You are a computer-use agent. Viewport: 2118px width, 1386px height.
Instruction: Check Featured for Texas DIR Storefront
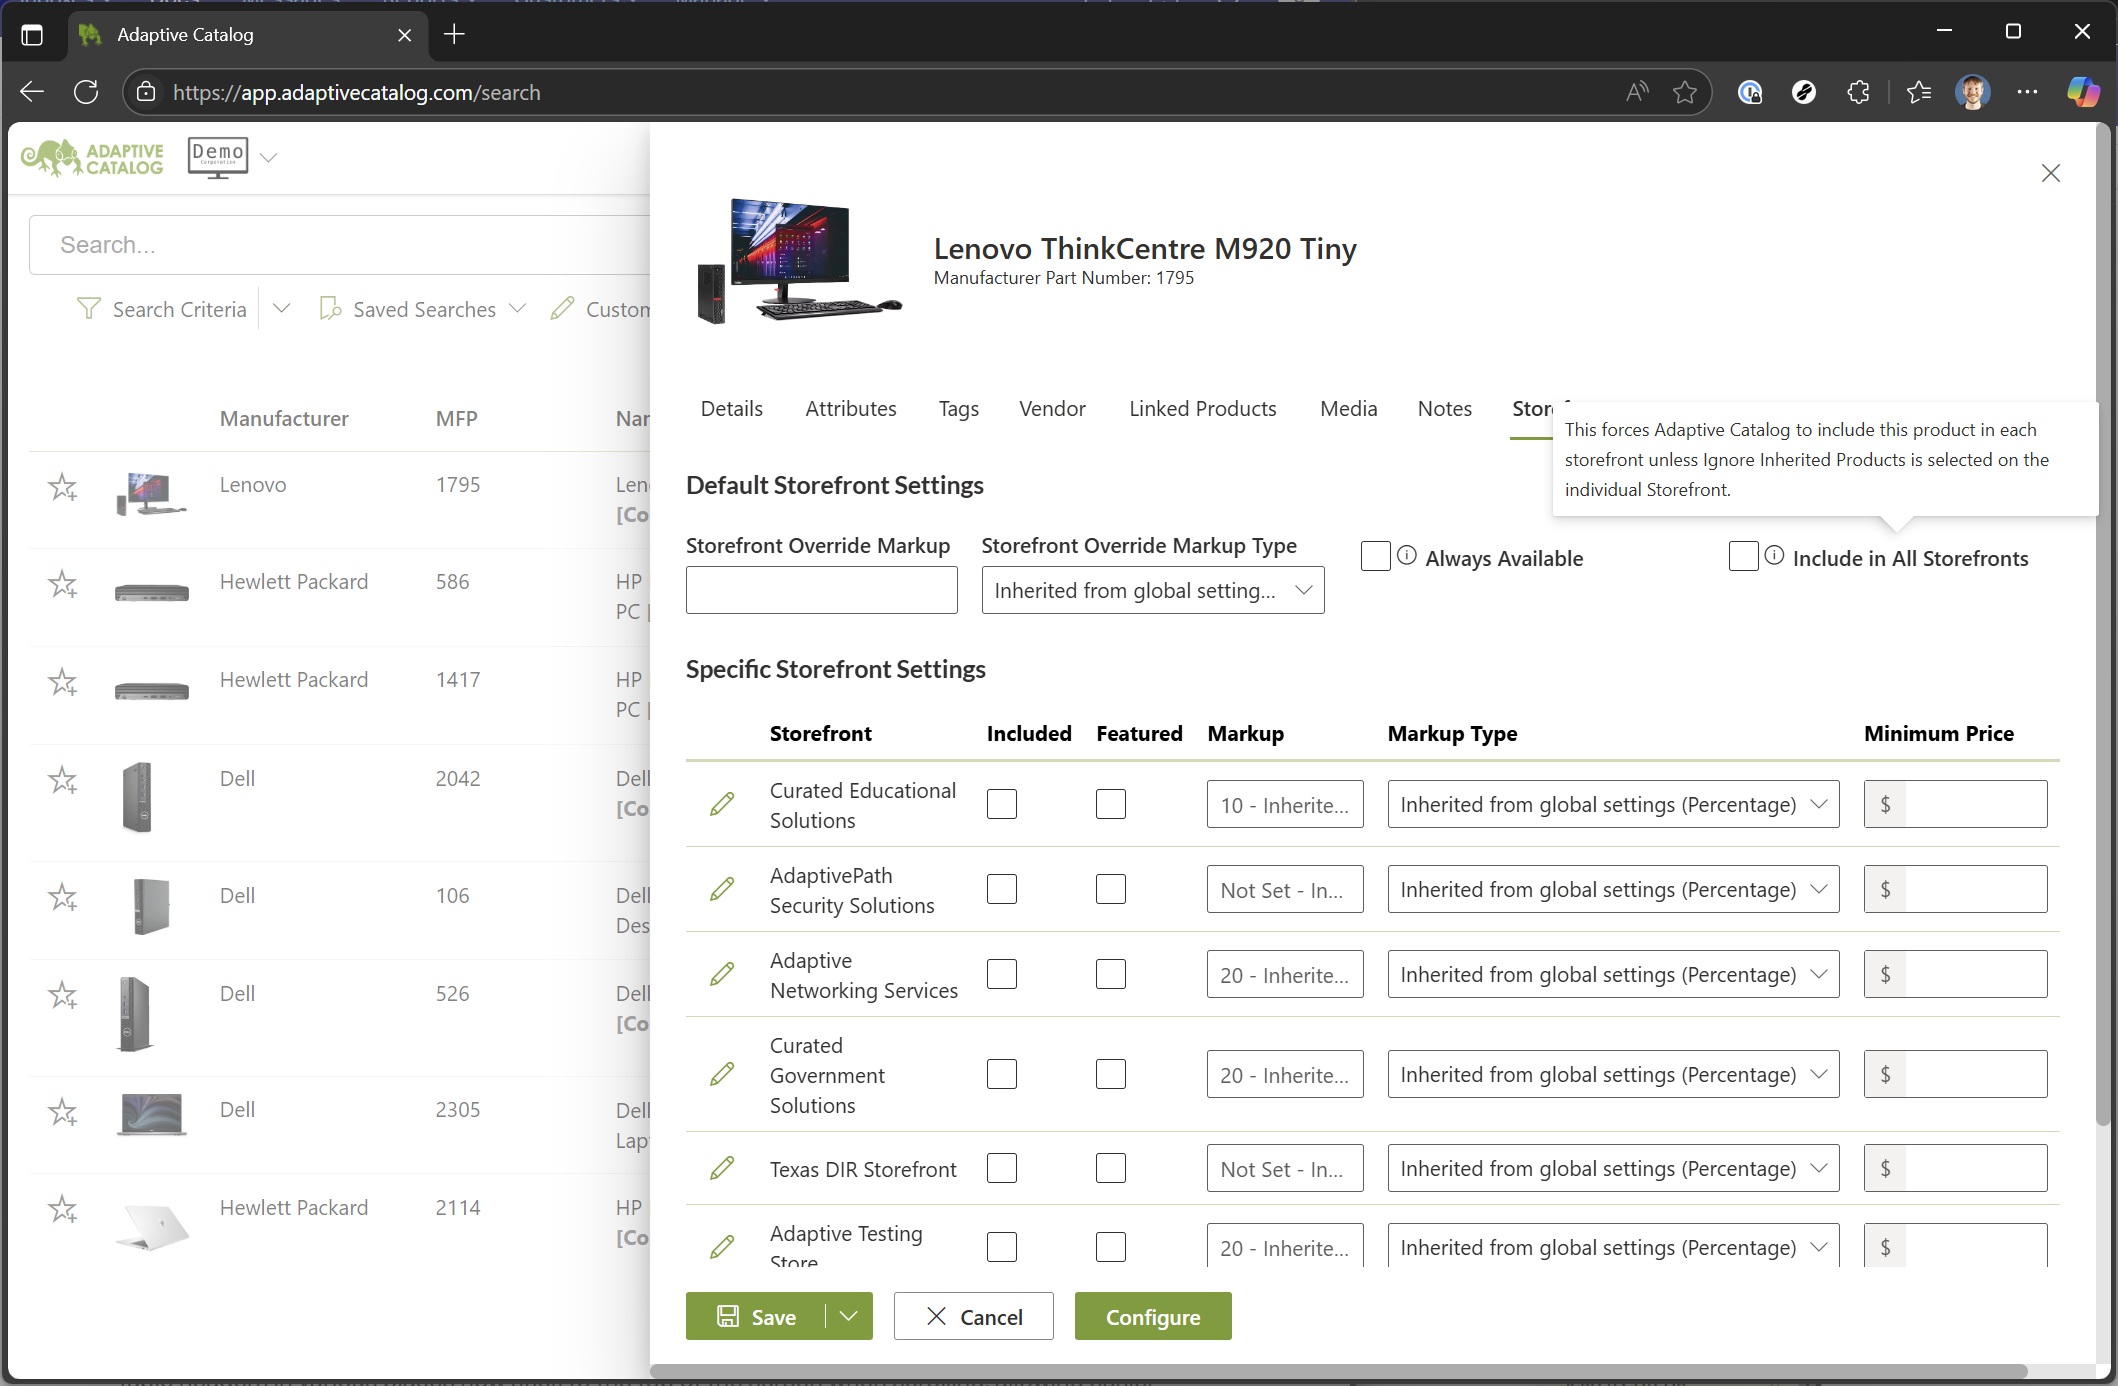pyautogui.click(x=1111, y=1168)
